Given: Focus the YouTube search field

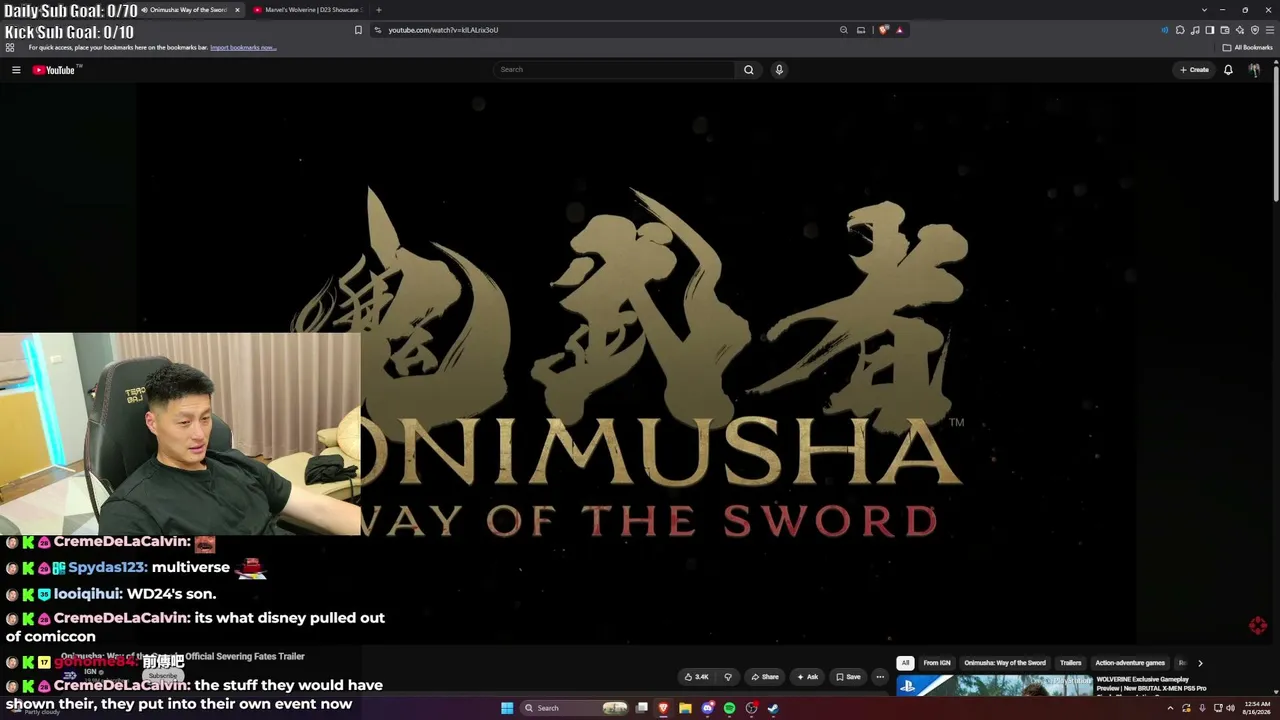Looking at the screenshot, I should tap(615, 70).
